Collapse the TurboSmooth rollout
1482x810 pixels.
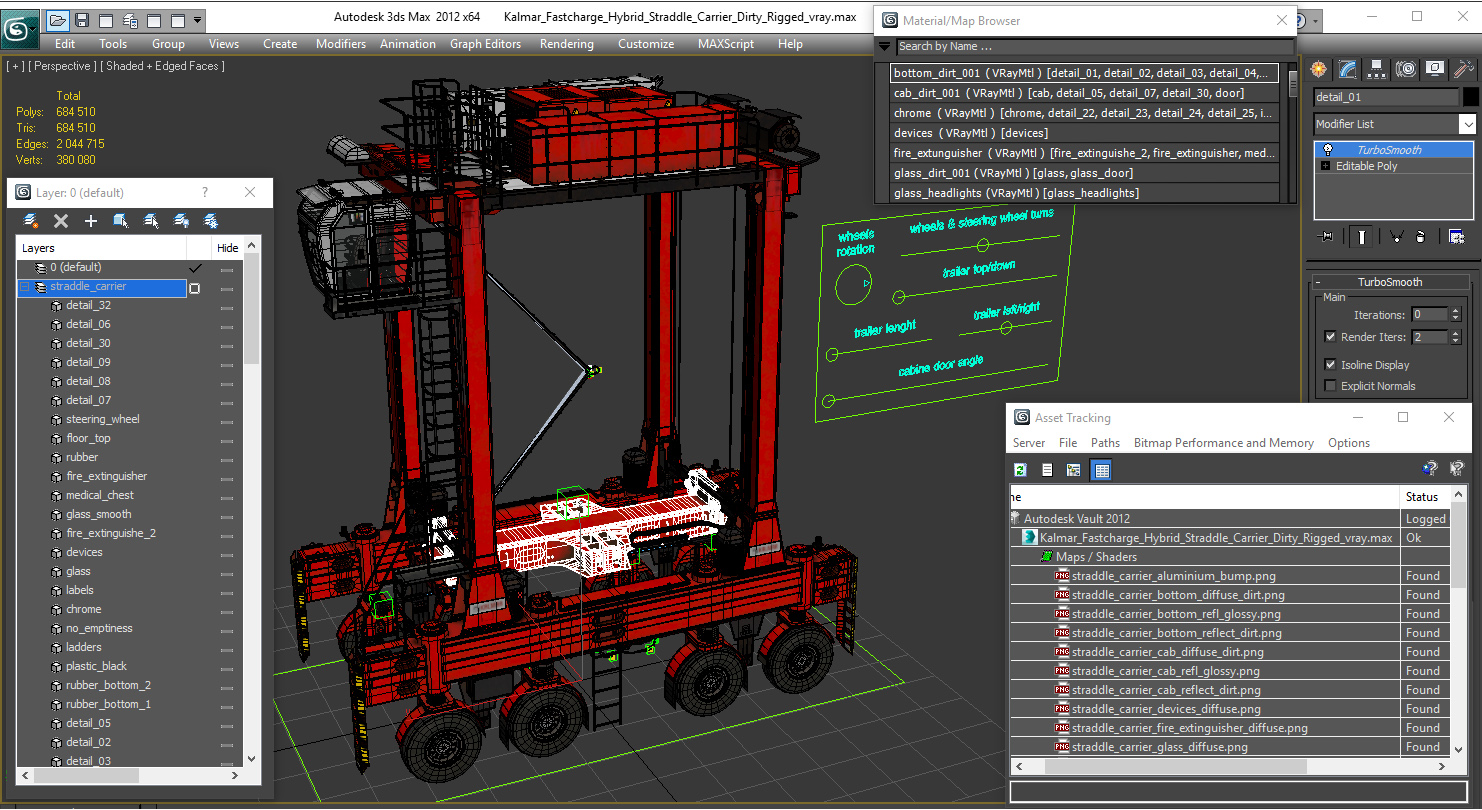coord(1390,282)
